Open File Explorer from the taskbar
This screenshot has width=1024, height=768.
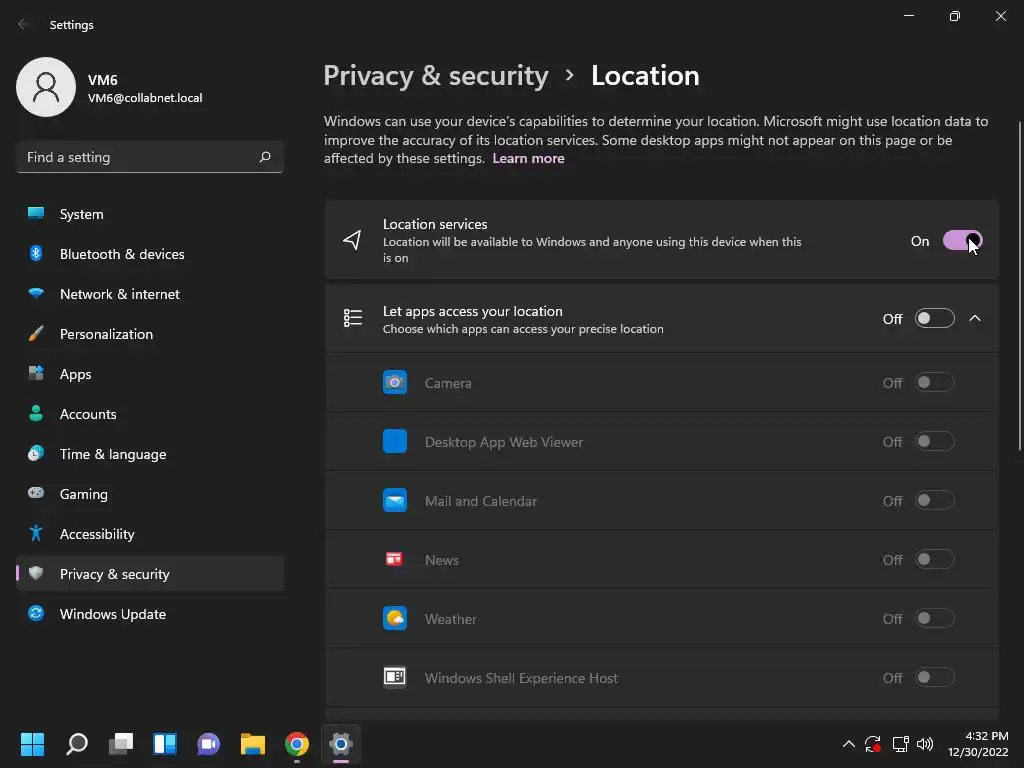point(253,744)
